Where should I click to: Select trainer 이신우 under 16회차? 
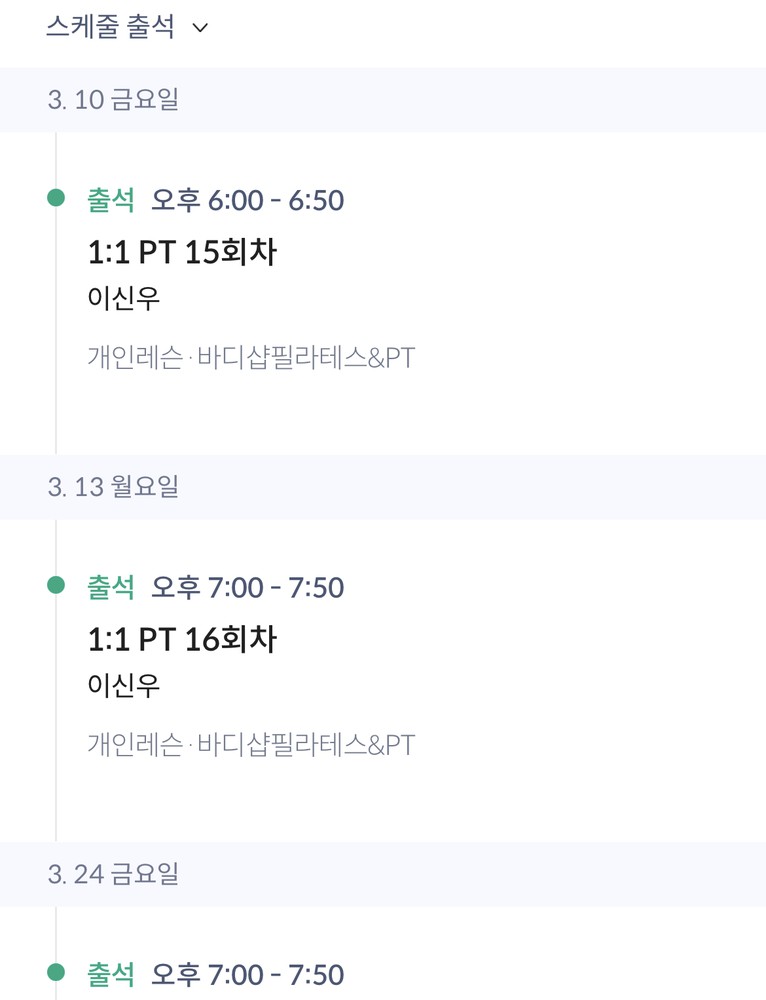coord(124,685)
